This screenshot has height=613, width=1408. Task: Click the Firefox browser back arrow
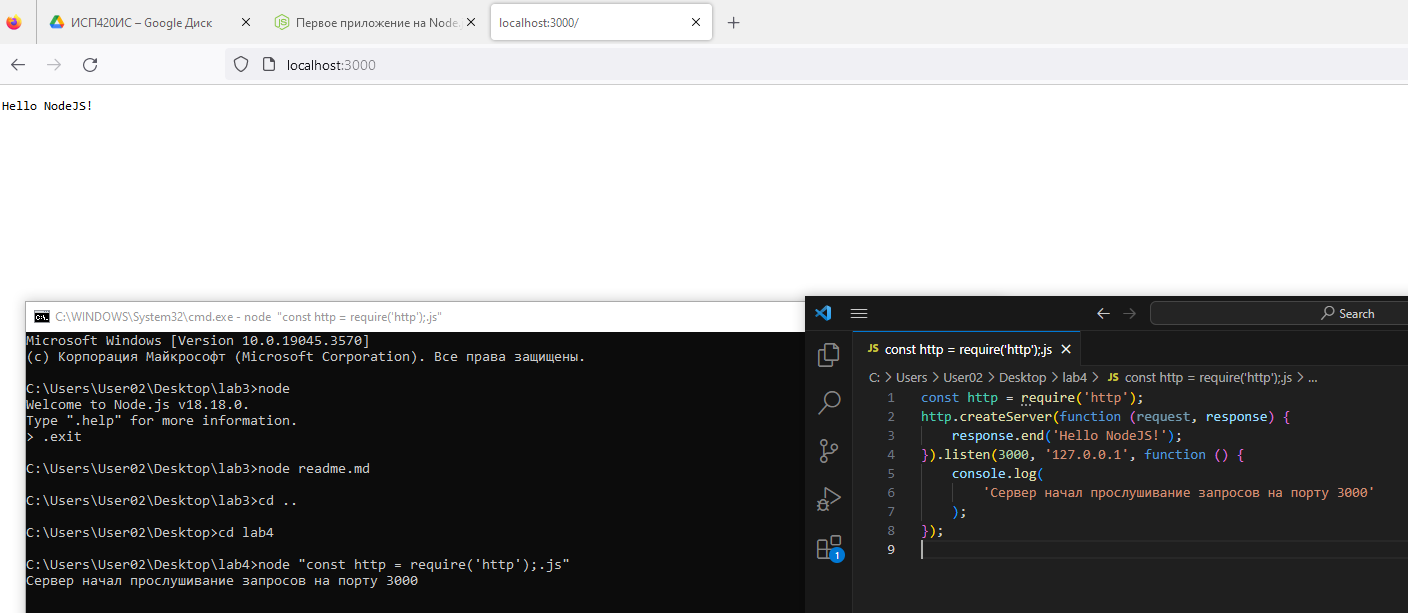point(18,65)
